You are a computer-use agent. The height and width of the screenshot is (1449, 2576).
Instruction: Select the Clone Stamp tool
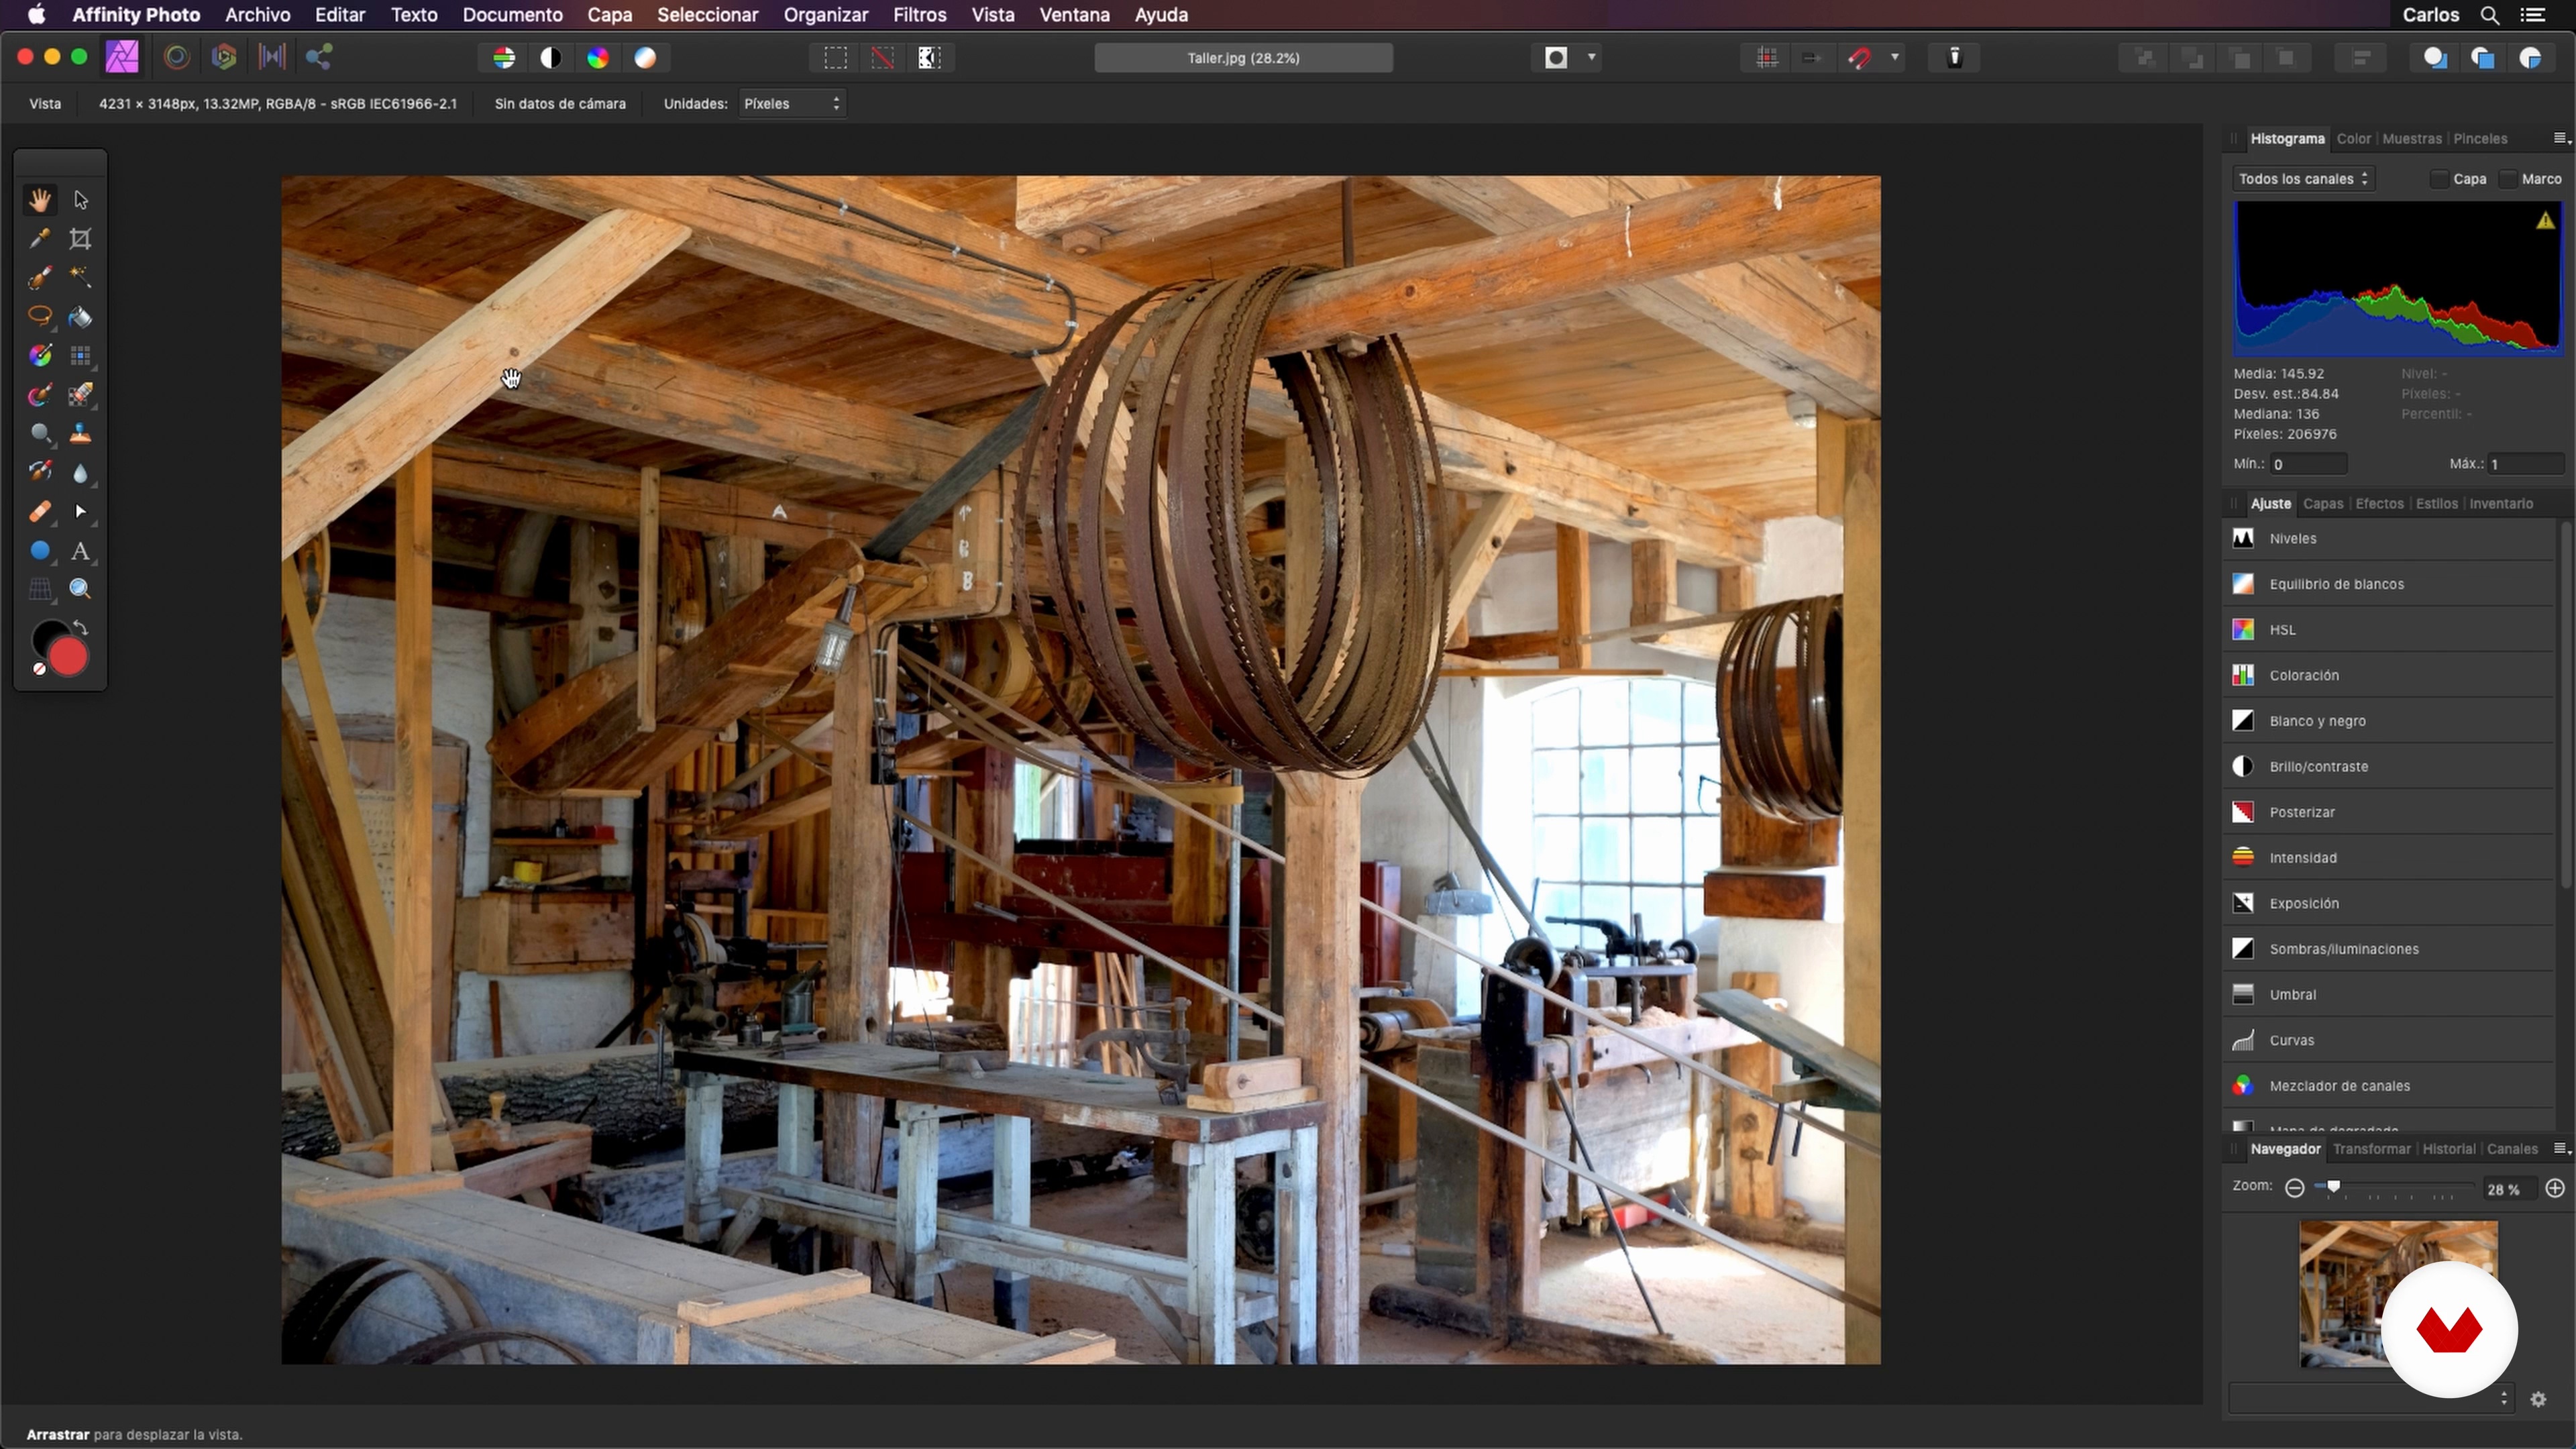81,434
